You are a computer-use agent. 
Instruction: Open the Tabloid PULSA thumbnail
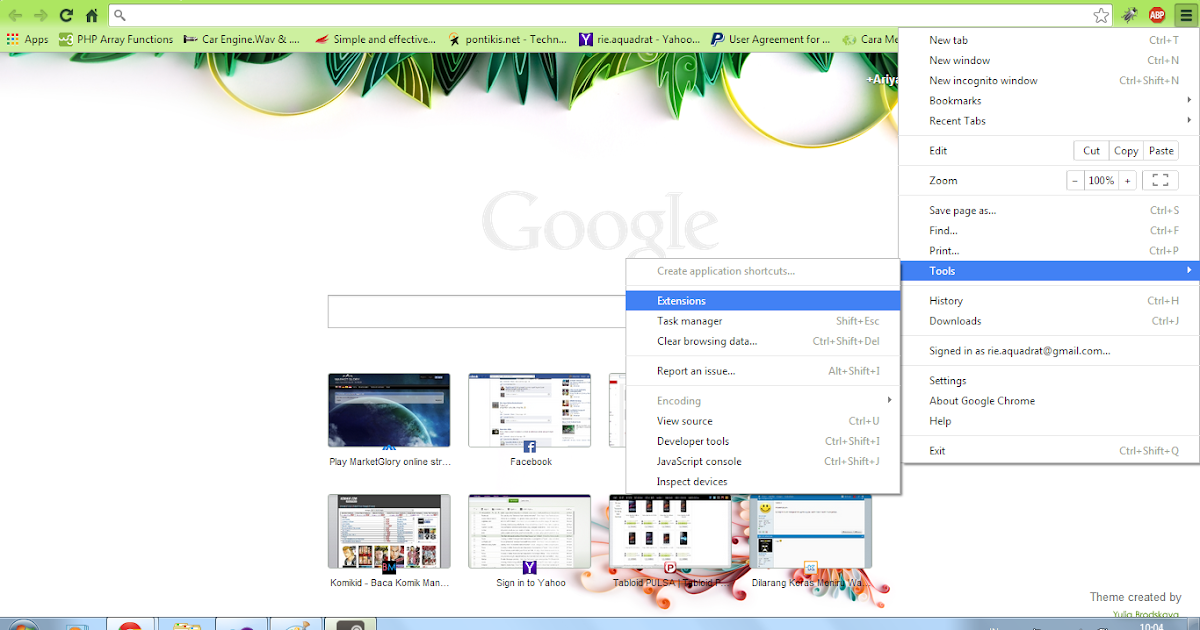pyautogui.click(x=670, y=531)
